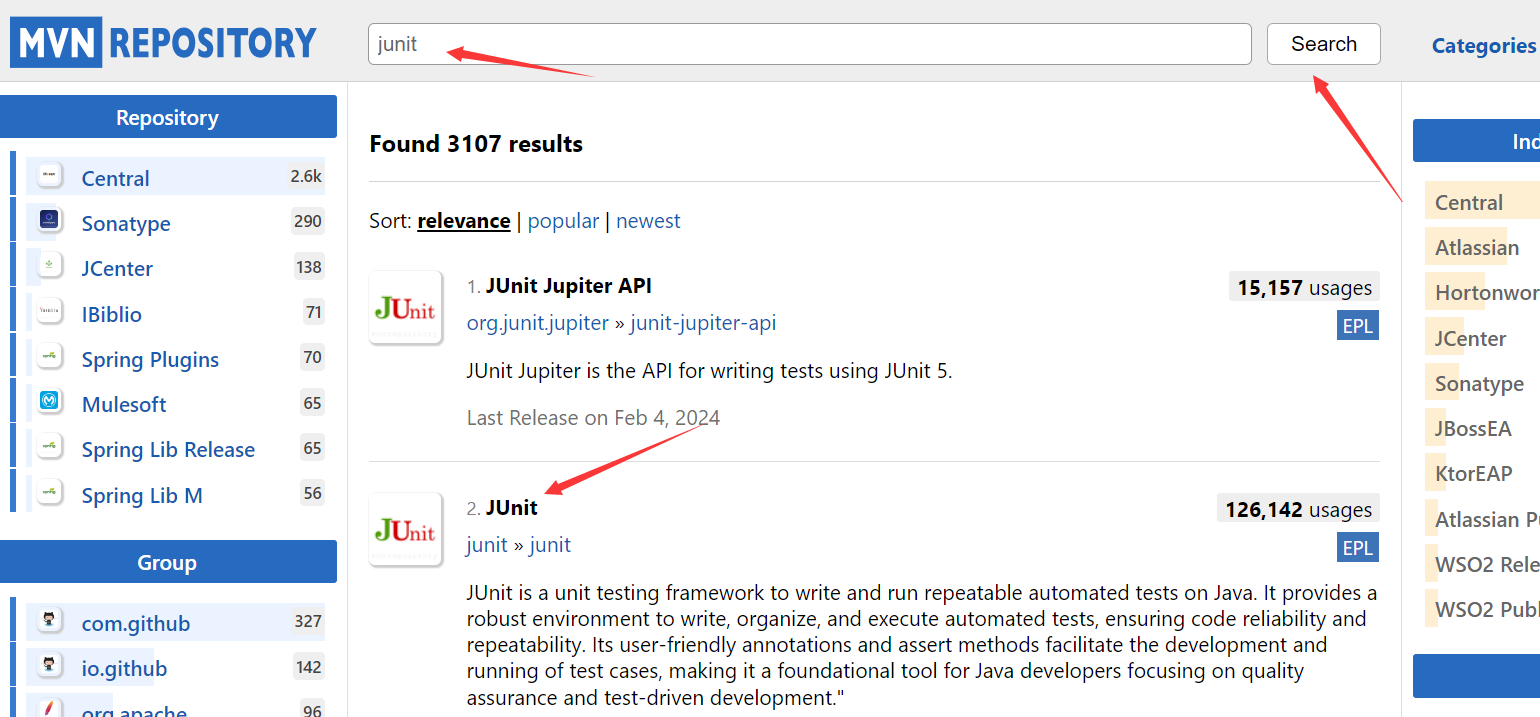The width and height of the screenshot is (1540, 717).
Task: Open the JUnit Jupiter API result title
Action: (x=569, y=286)
